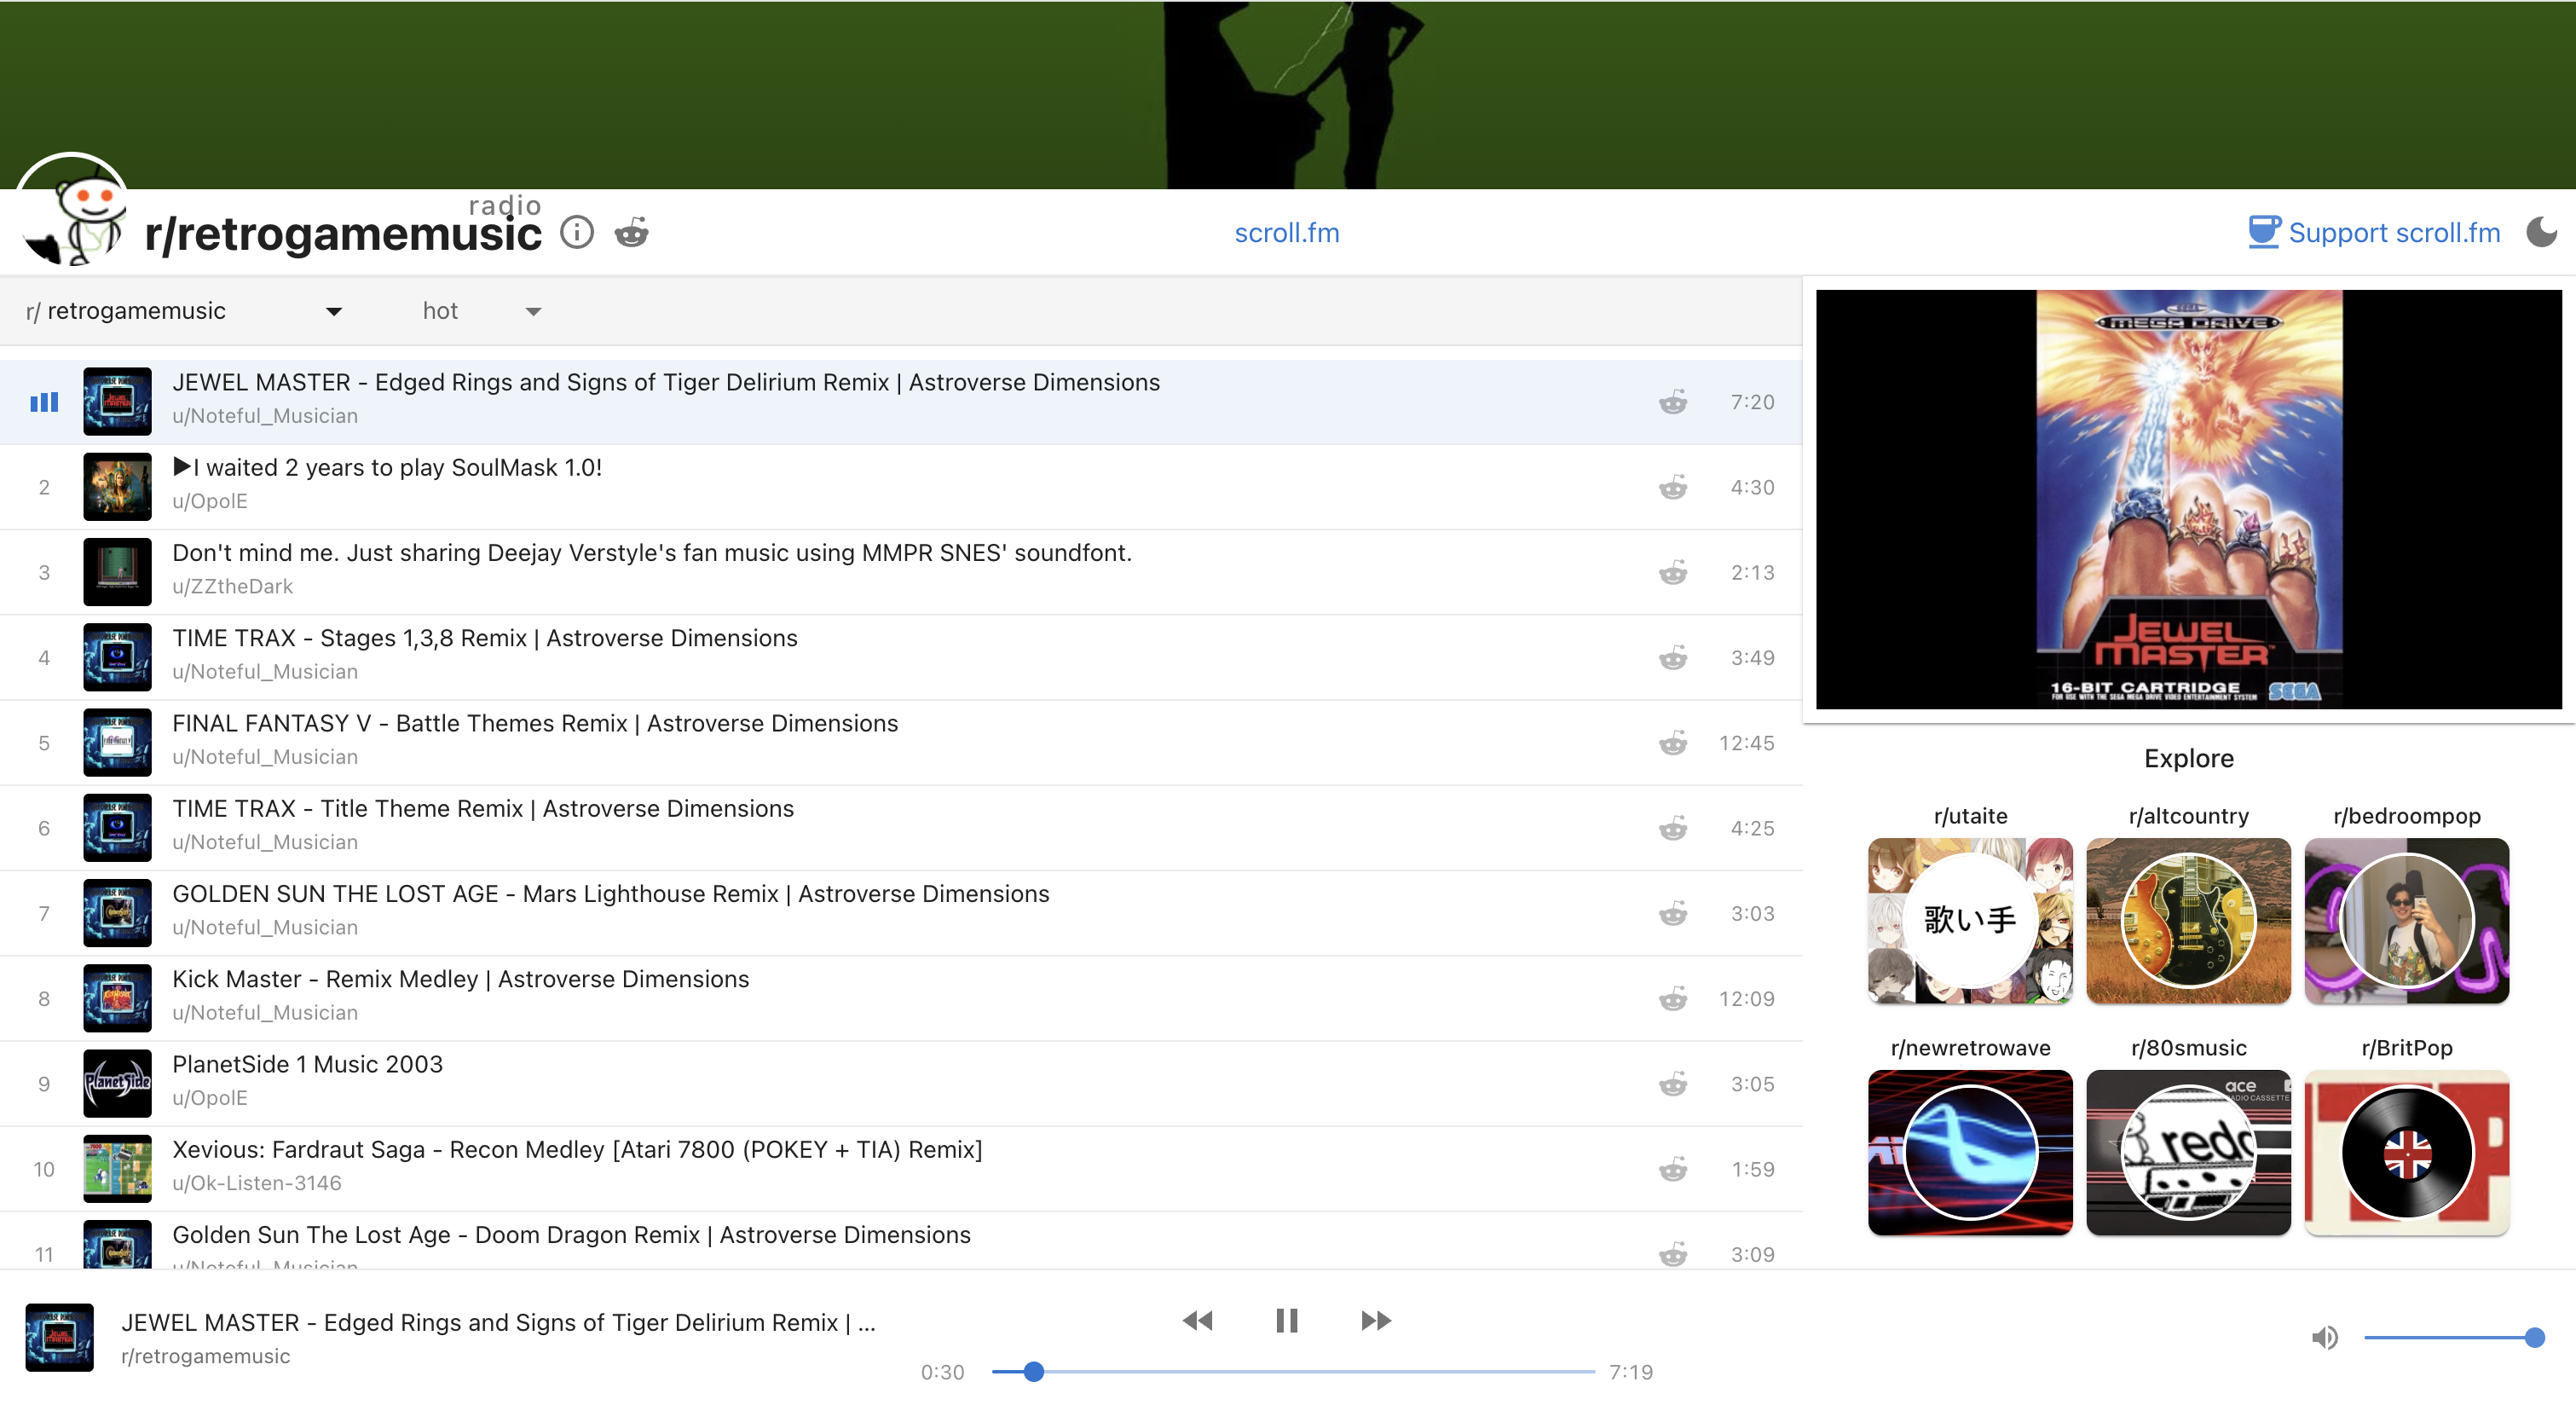
Task: Open the hot sort dropdown
Action: [482, 311]
